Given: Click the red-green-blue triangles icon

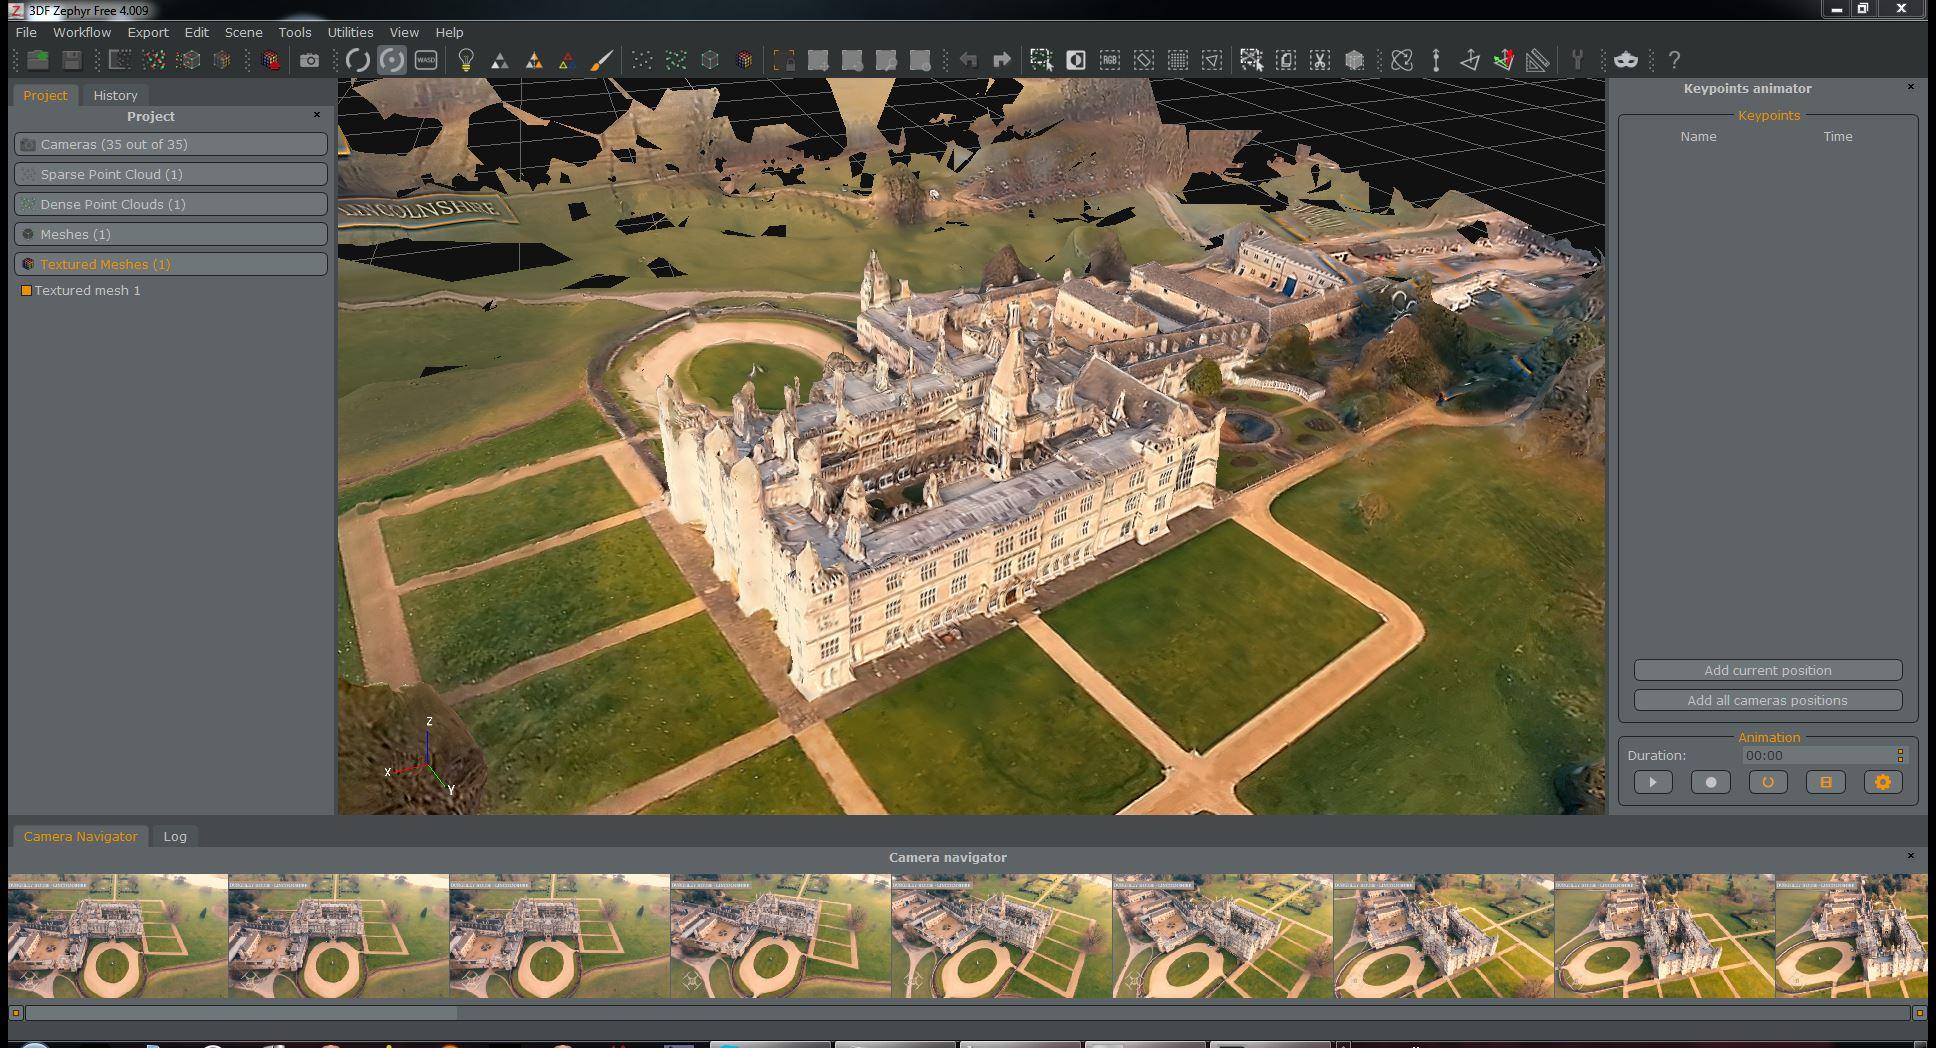Looking at the screenshot, I should (567, 61).
